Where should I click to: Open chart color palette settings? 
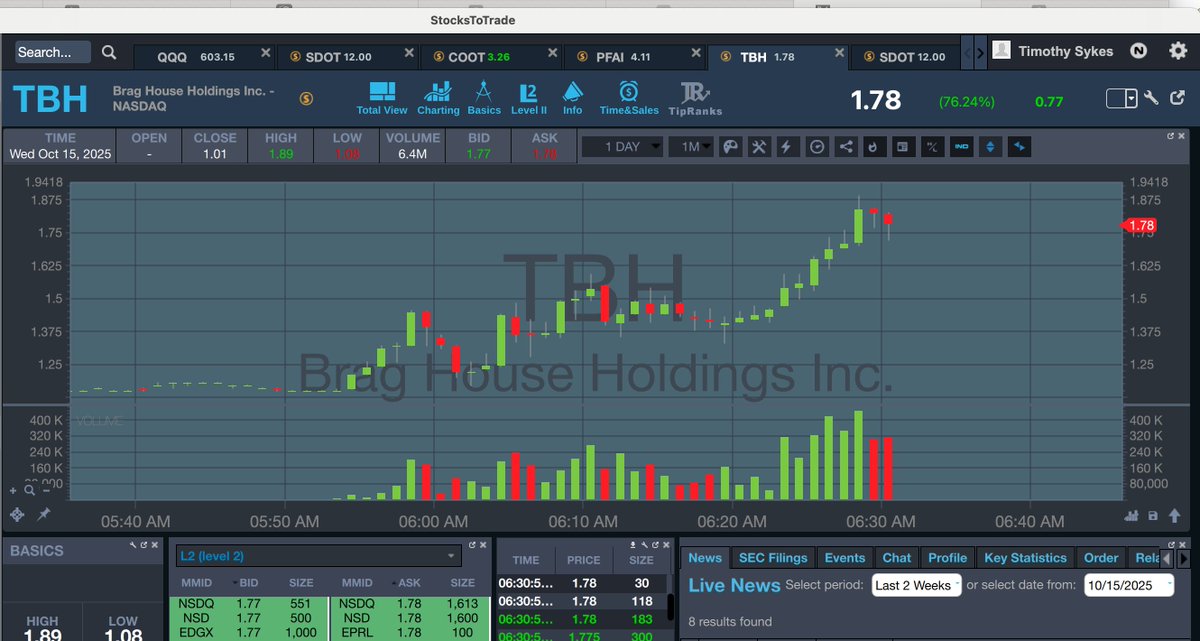click(731, 146)
